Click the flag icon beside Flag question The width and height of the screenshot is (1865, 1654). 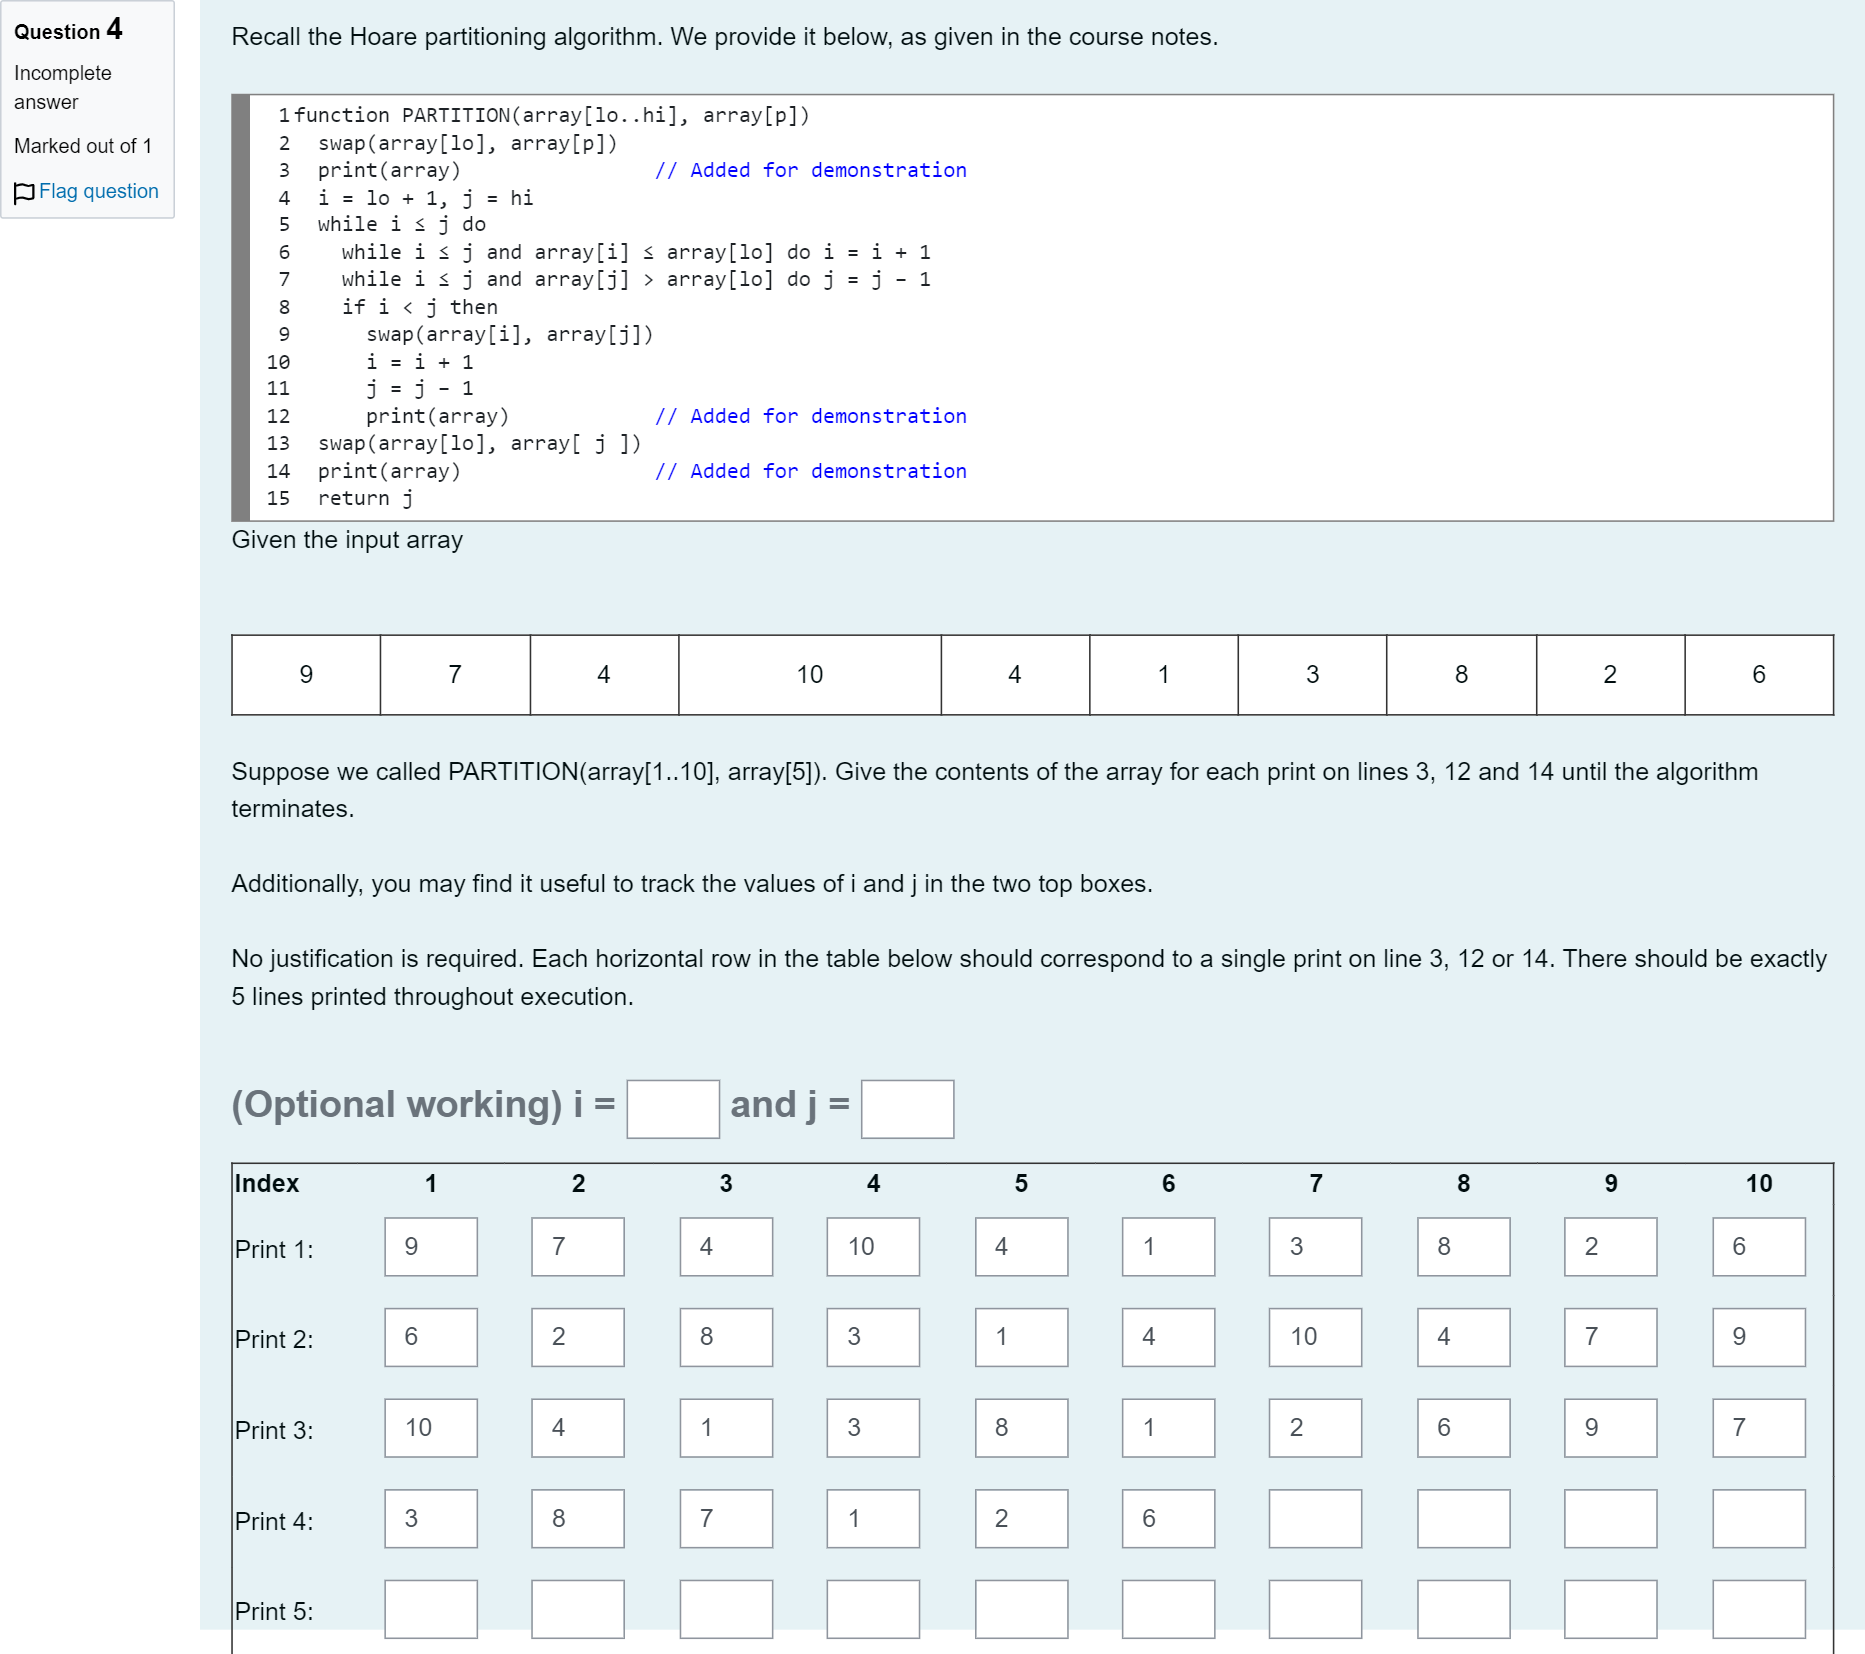(25, 192)
